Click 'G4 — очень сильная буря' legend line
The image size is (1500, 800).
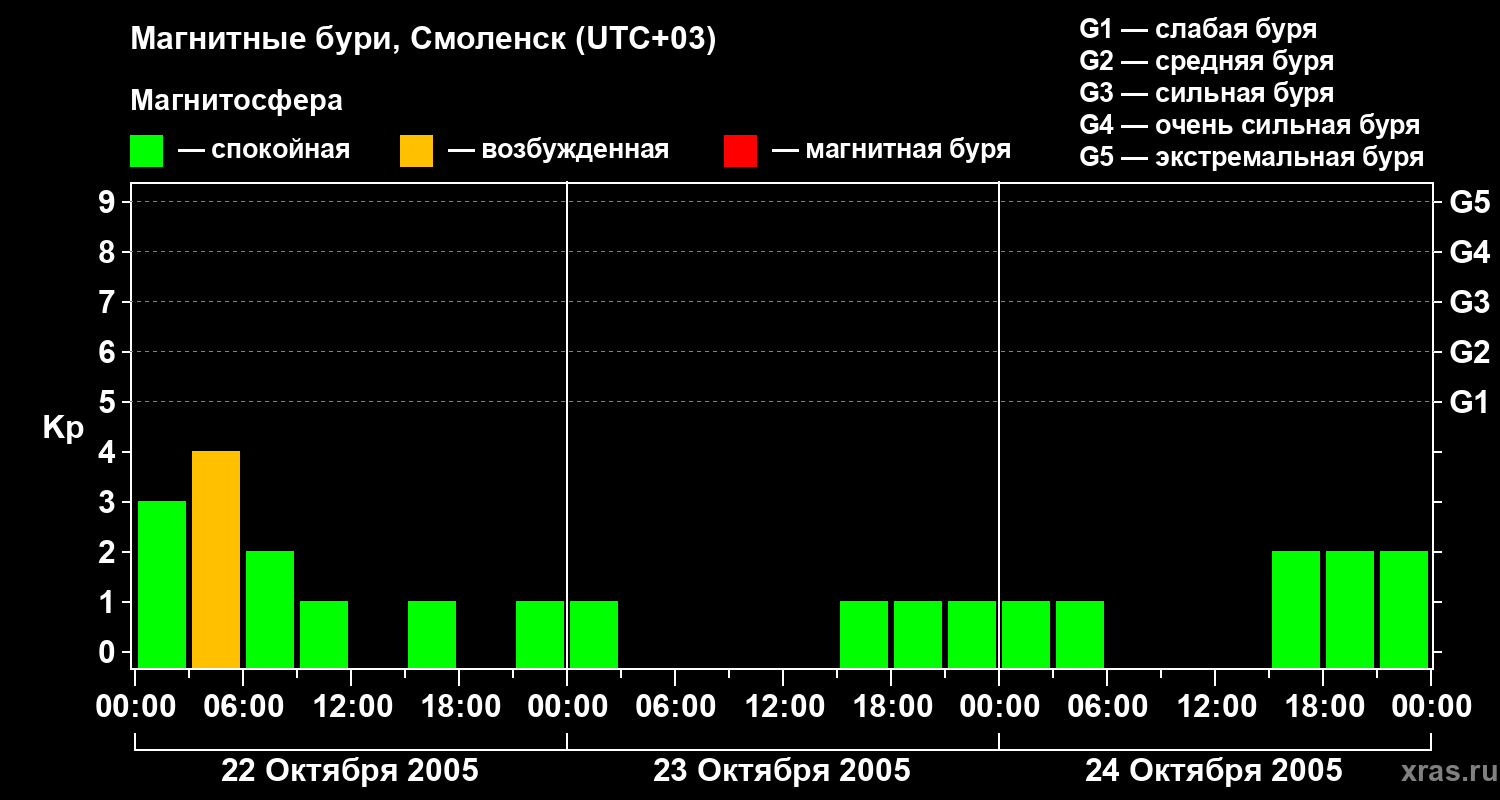coord(1250,125)
